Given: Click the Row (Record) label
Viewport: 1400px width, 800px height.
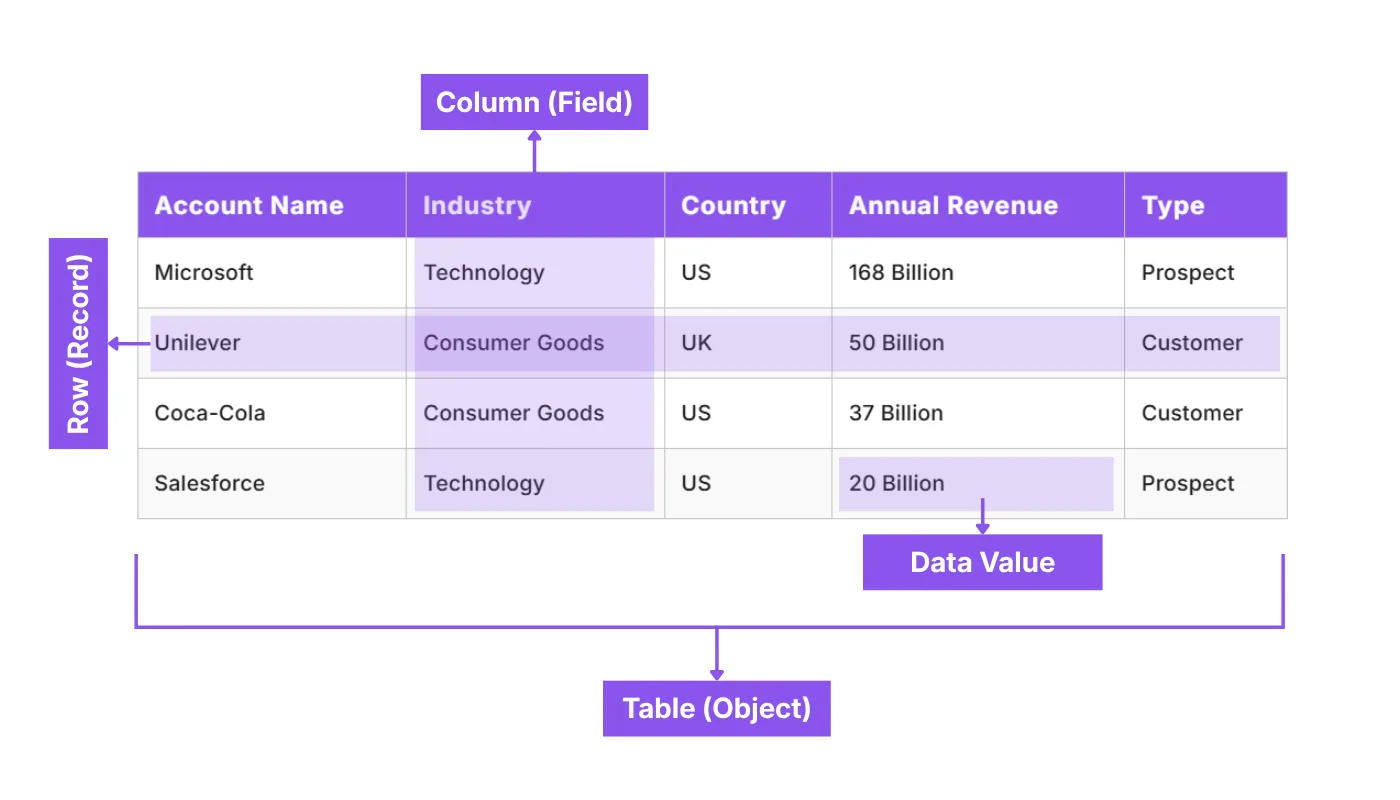Looking at the screenshot, I should (78, 343).
